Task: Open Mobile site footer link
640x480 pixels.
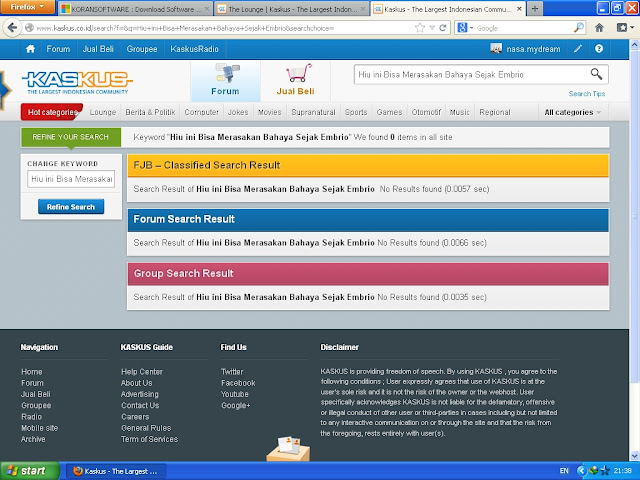Action: (x=40, y=428)
